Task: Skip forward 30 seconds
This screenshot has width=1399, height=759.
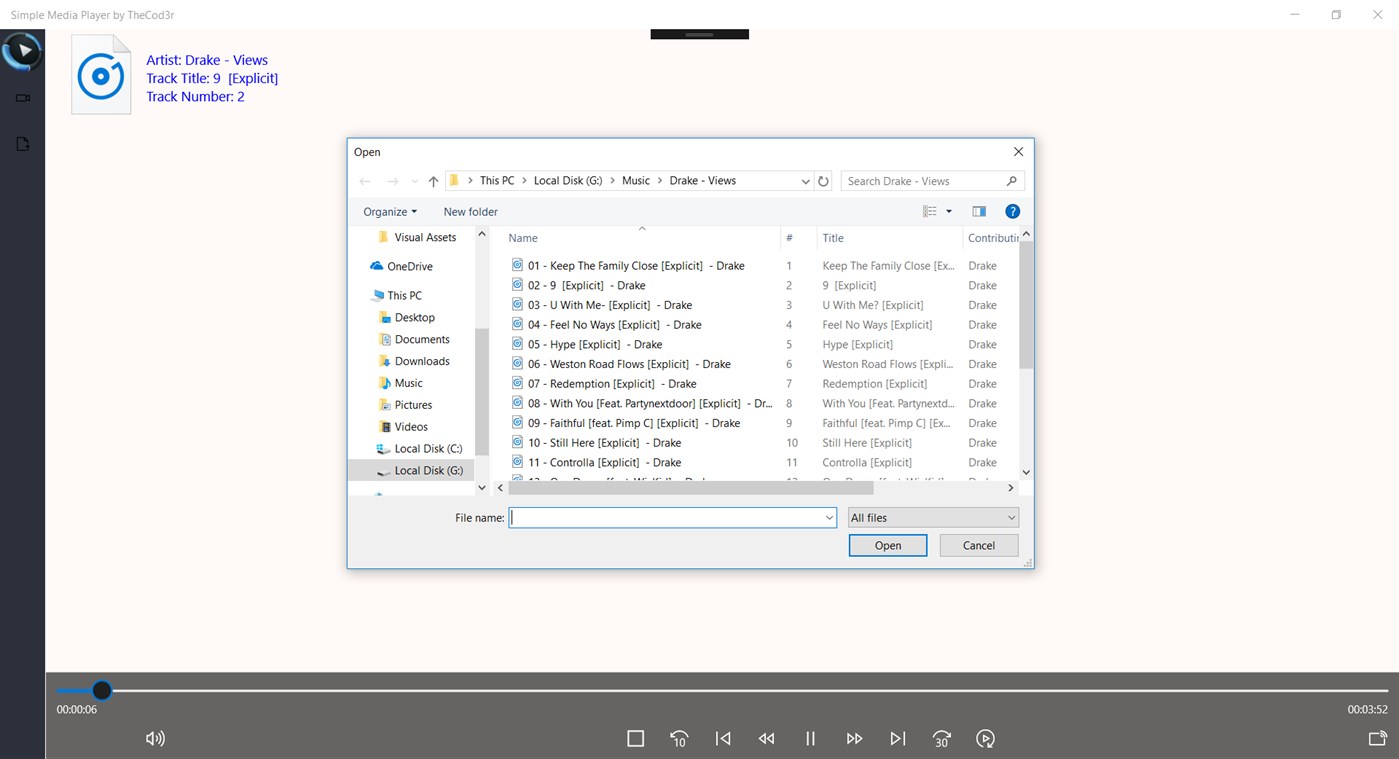Action: (941, 738)
